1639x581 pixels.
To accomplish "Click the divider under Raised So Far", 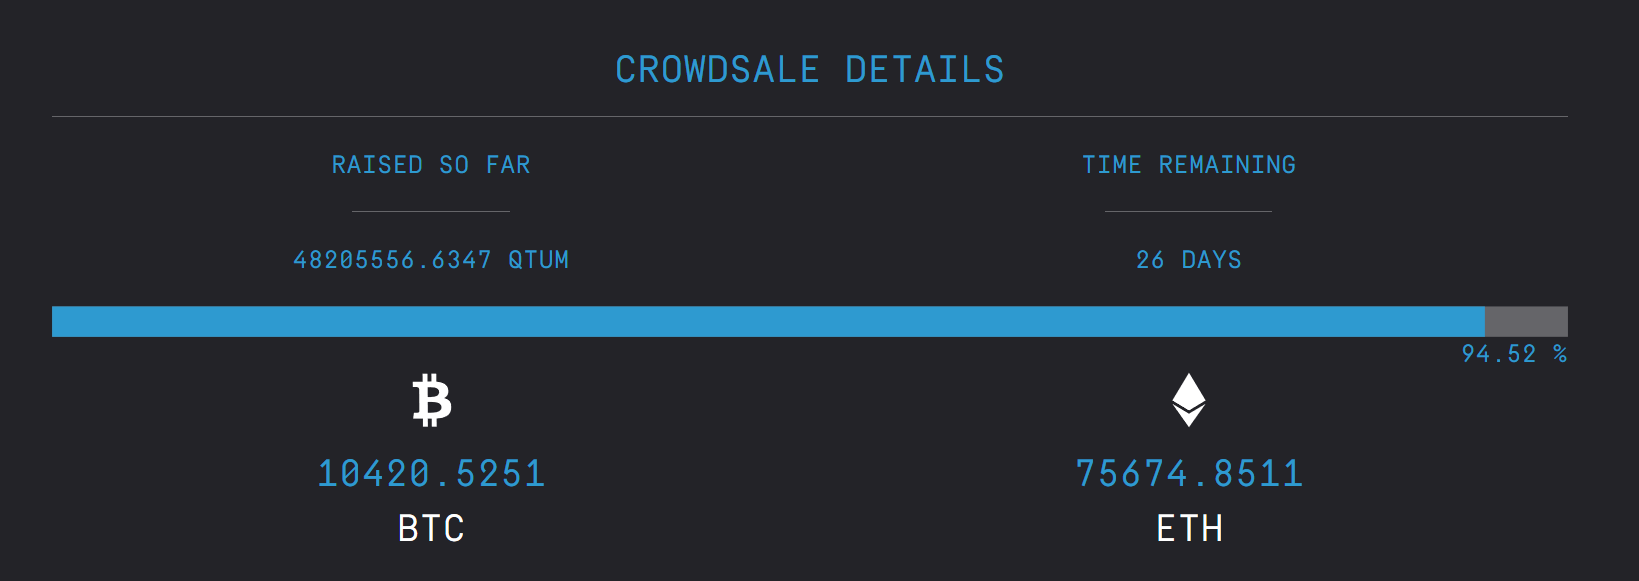I will pos(431,211).
